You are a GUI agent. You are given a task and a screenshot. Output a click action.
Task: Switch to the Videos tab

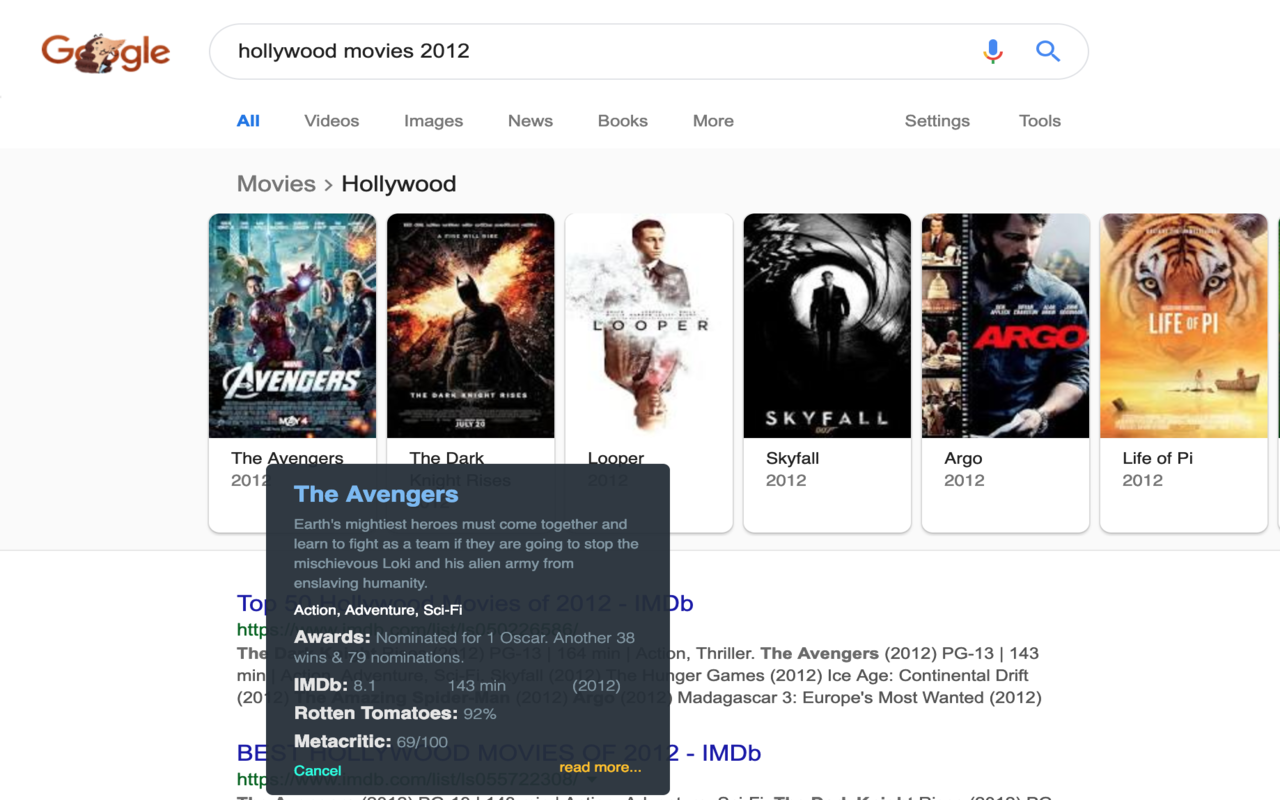[332, 121]
